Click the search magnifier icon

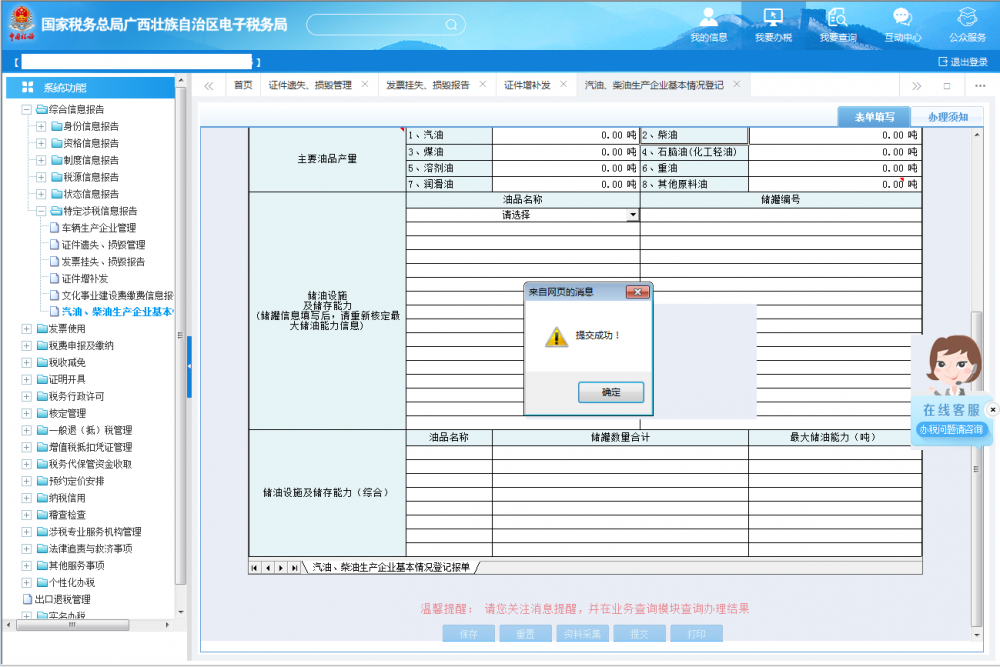pyautogui.click(x=450, y=24)
